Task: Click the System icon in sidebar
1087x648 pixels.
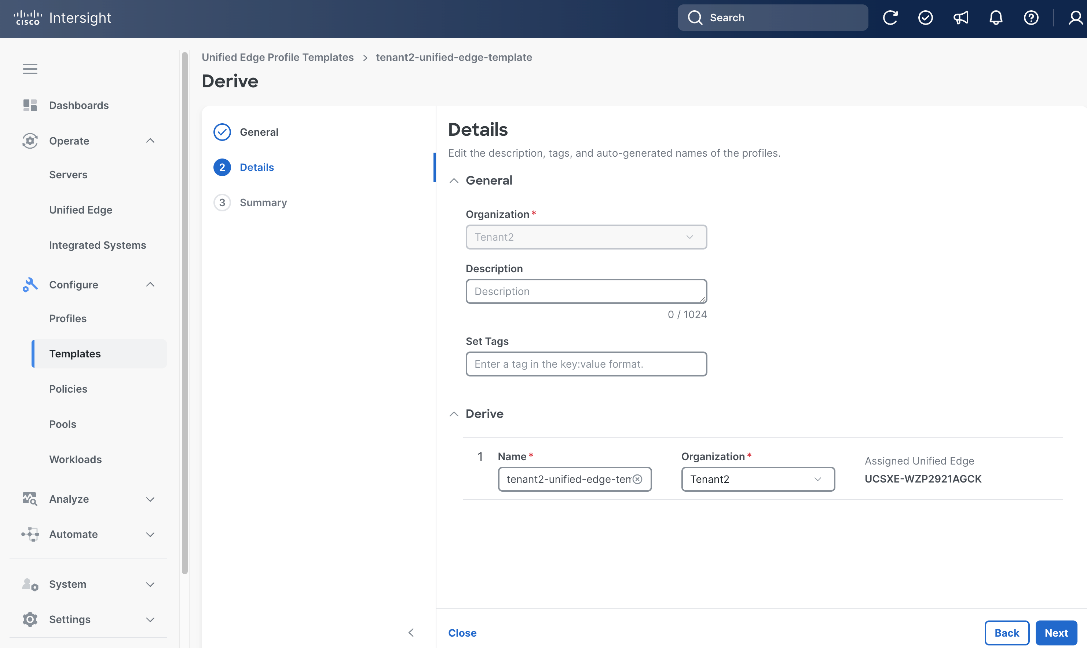Action: click(30, 584)
